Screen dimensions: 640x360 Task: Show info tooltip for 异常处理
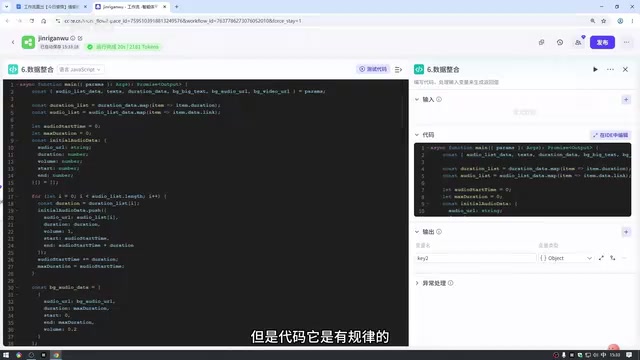point(451,283)
